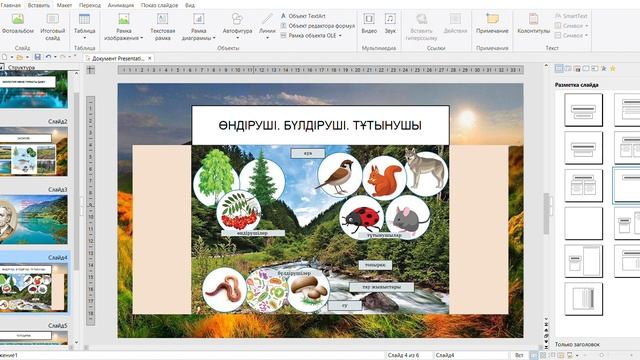Open the Автофигура dropdown arrow
Image resolution: width=640 pixels, height=360 pixels.
click(x=237, y=38)
